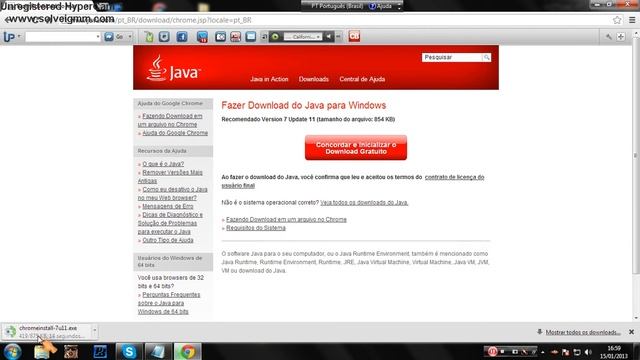Click the camera toolbar icon
This screenshot has width=640, height=360.
click(220, 37)
